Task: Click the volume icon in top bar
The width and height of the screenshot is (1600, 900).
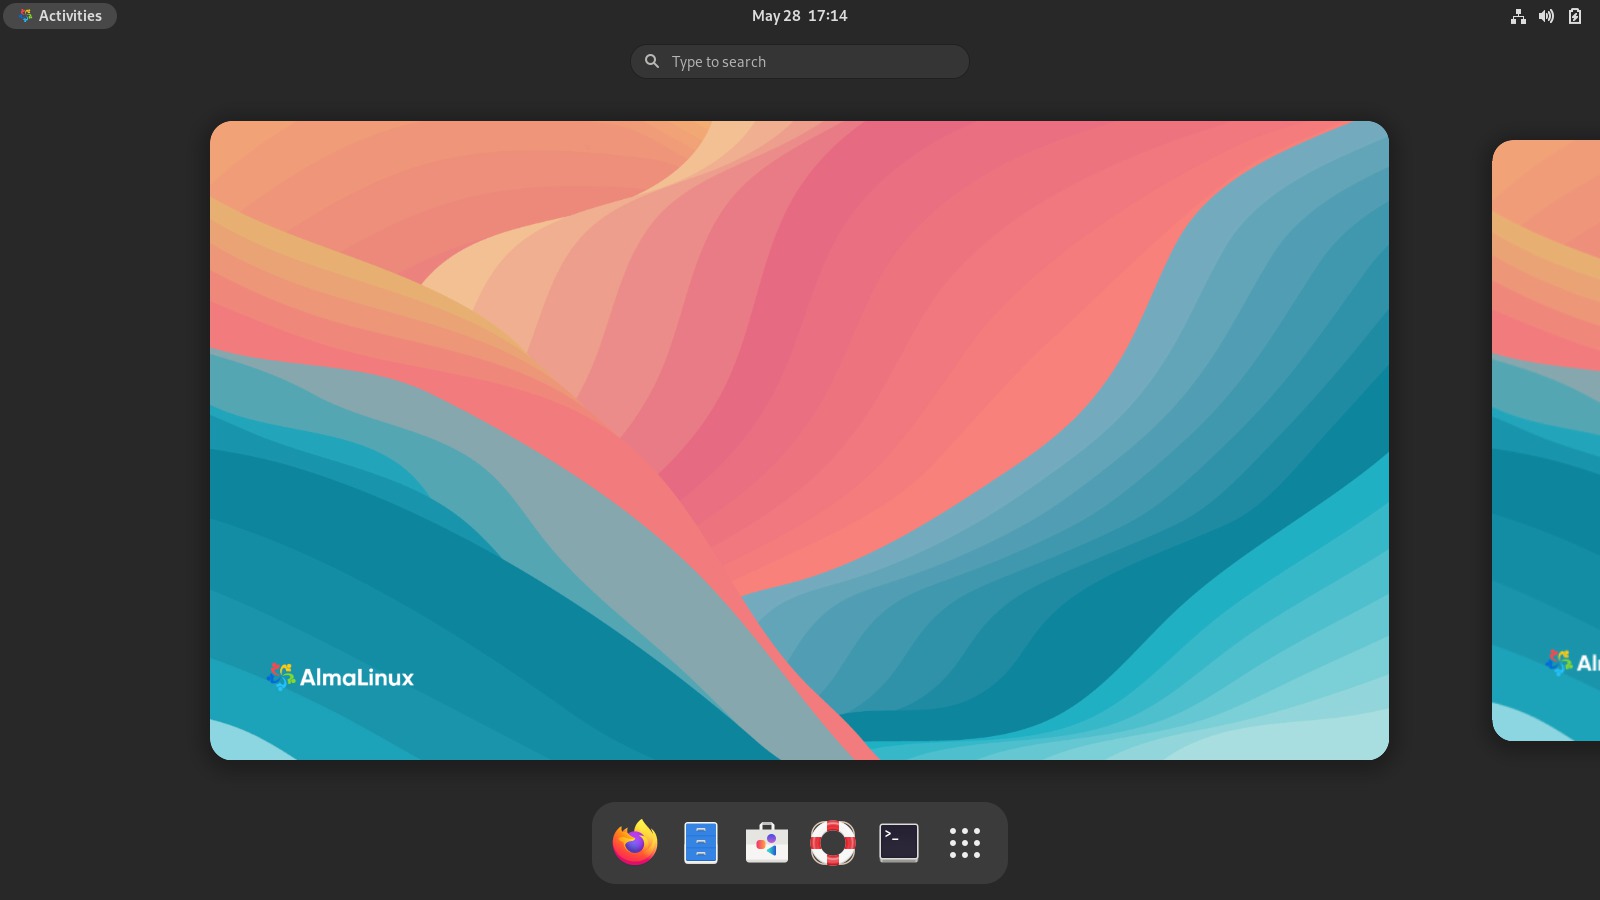Action: pyautogui.click(x=1546, y=16)
